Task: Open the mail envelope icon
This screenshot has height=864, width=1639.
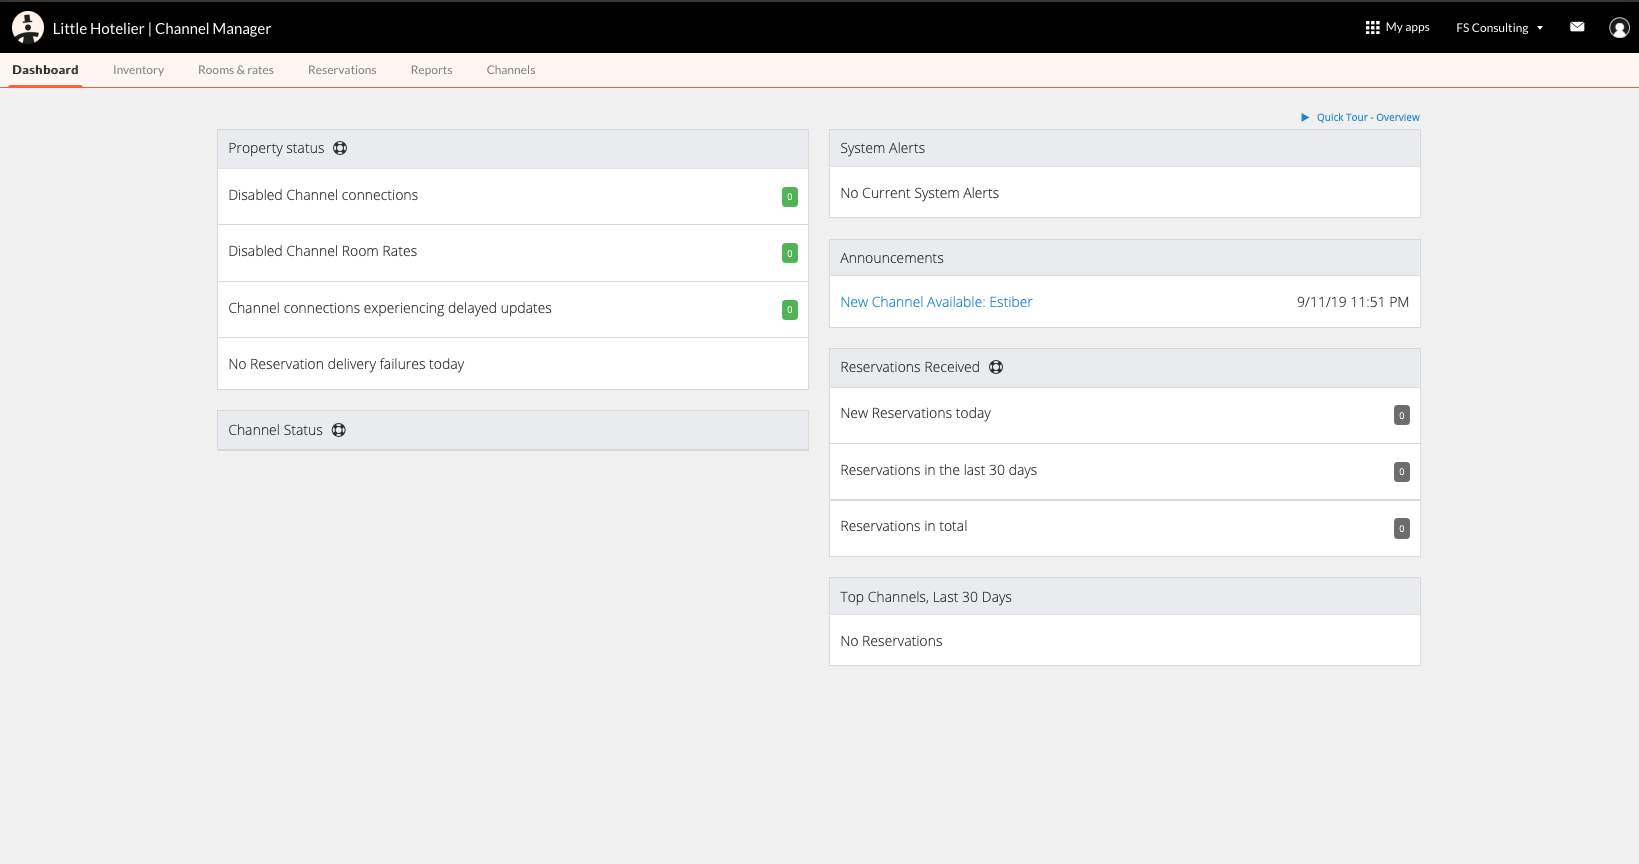Action: [1577, 27]
